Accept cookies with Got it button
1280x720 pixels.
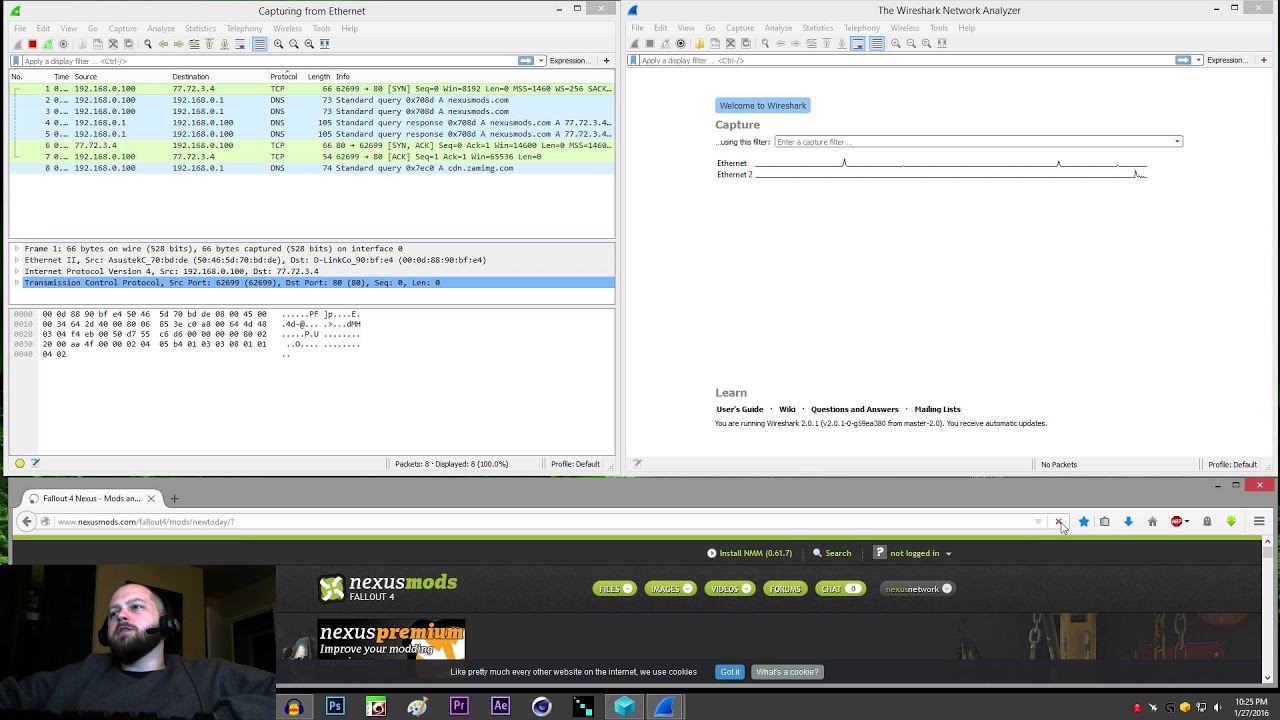click(x=730, y=672)
